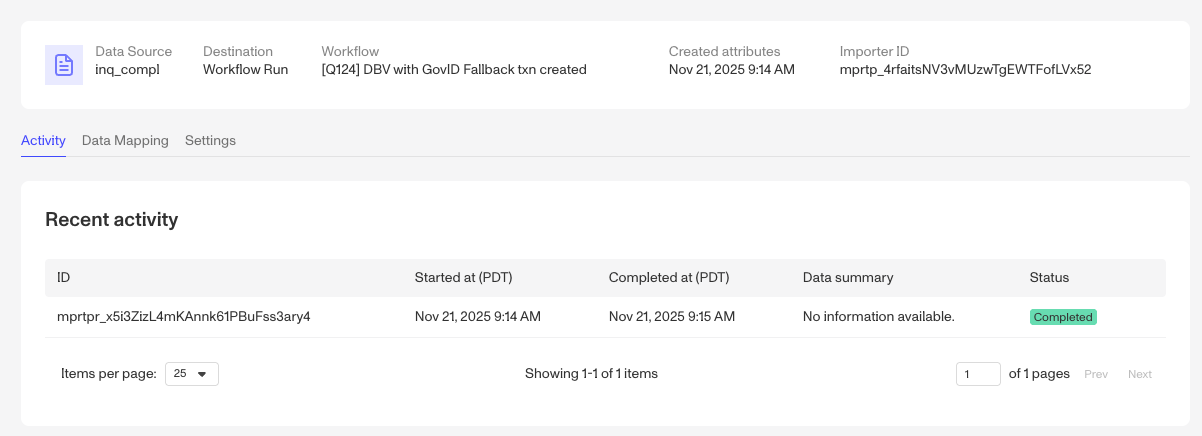Click the inq_compl data source value

pos(127,70)
